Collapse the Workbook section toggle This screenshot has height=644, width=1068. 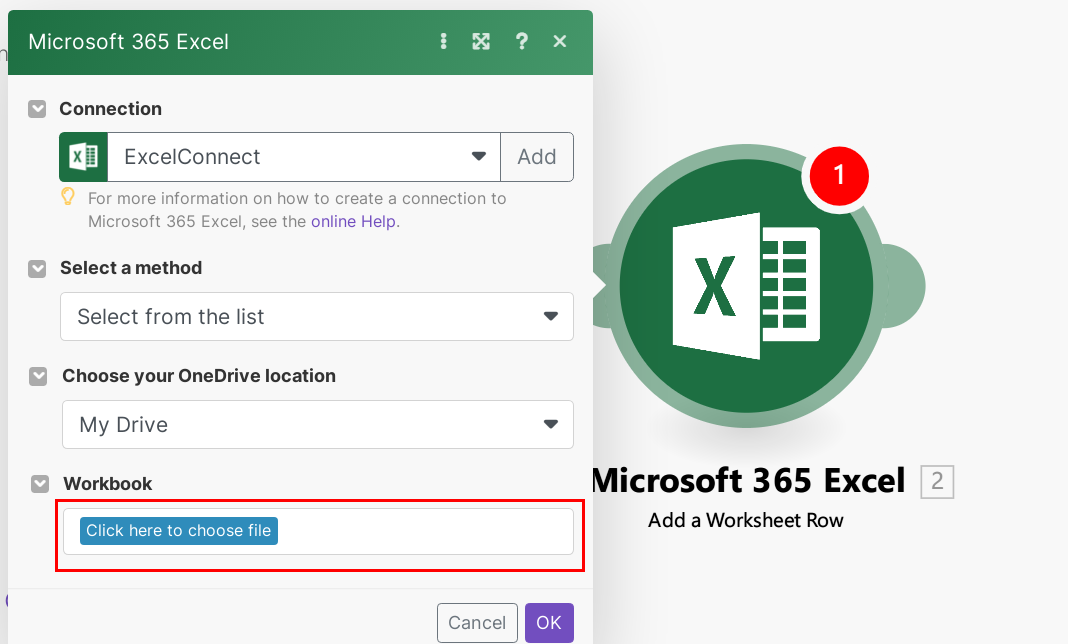pyautogui.click(x=40, y=484)
